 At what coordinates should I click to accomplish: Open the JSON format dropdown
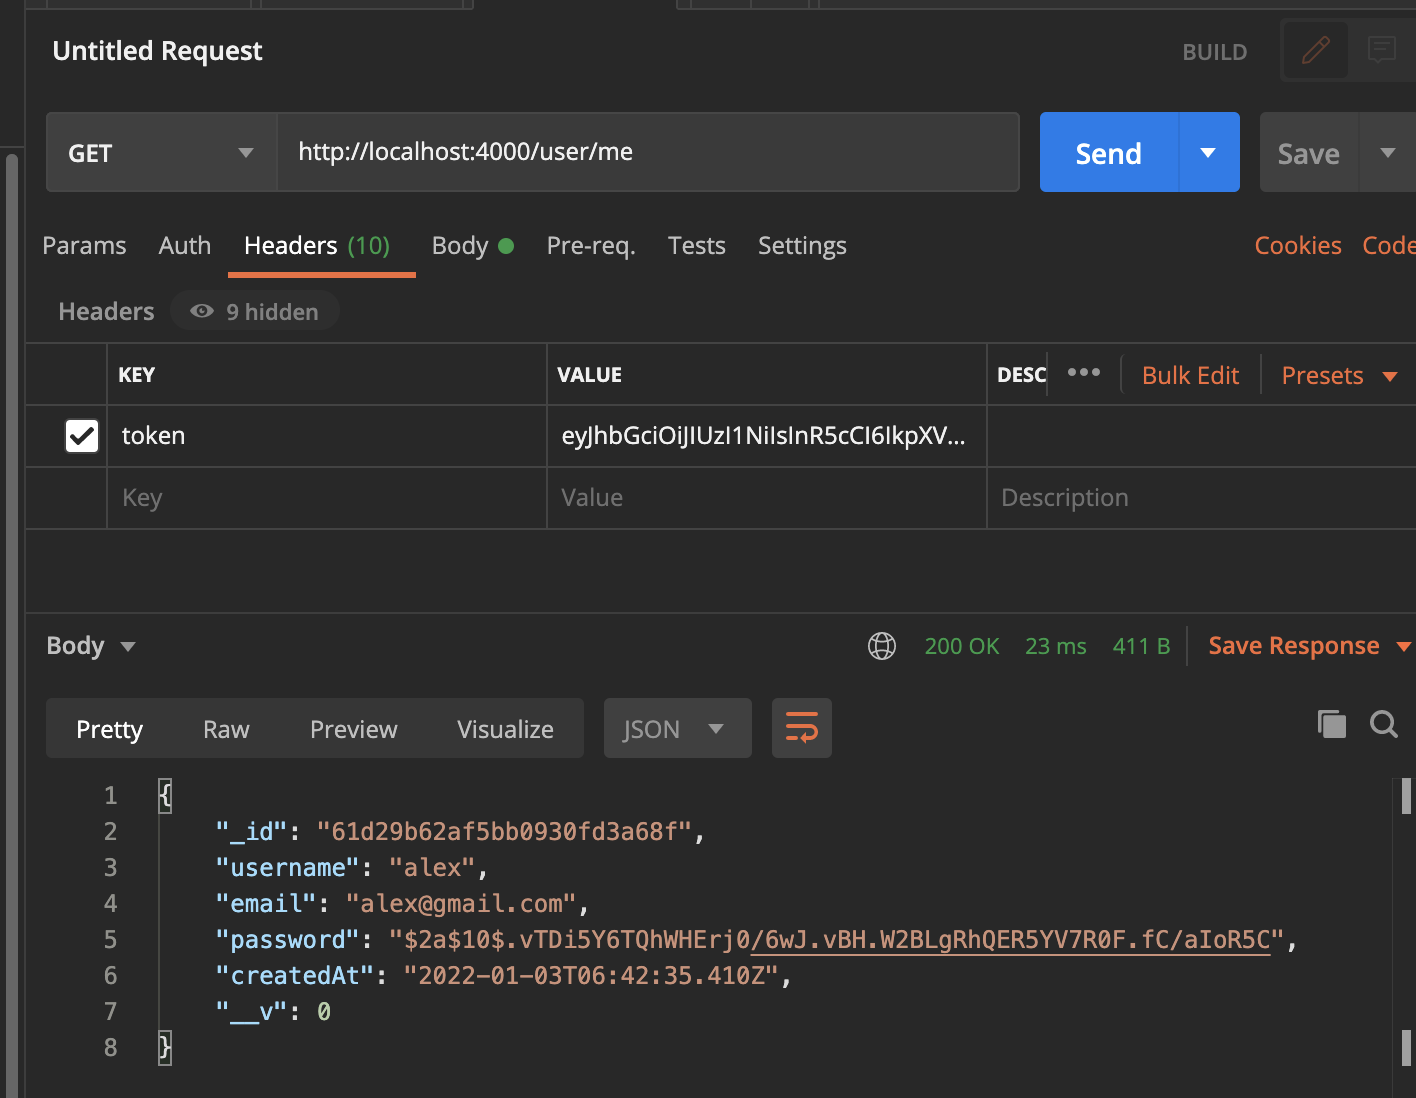click(677, 729)
